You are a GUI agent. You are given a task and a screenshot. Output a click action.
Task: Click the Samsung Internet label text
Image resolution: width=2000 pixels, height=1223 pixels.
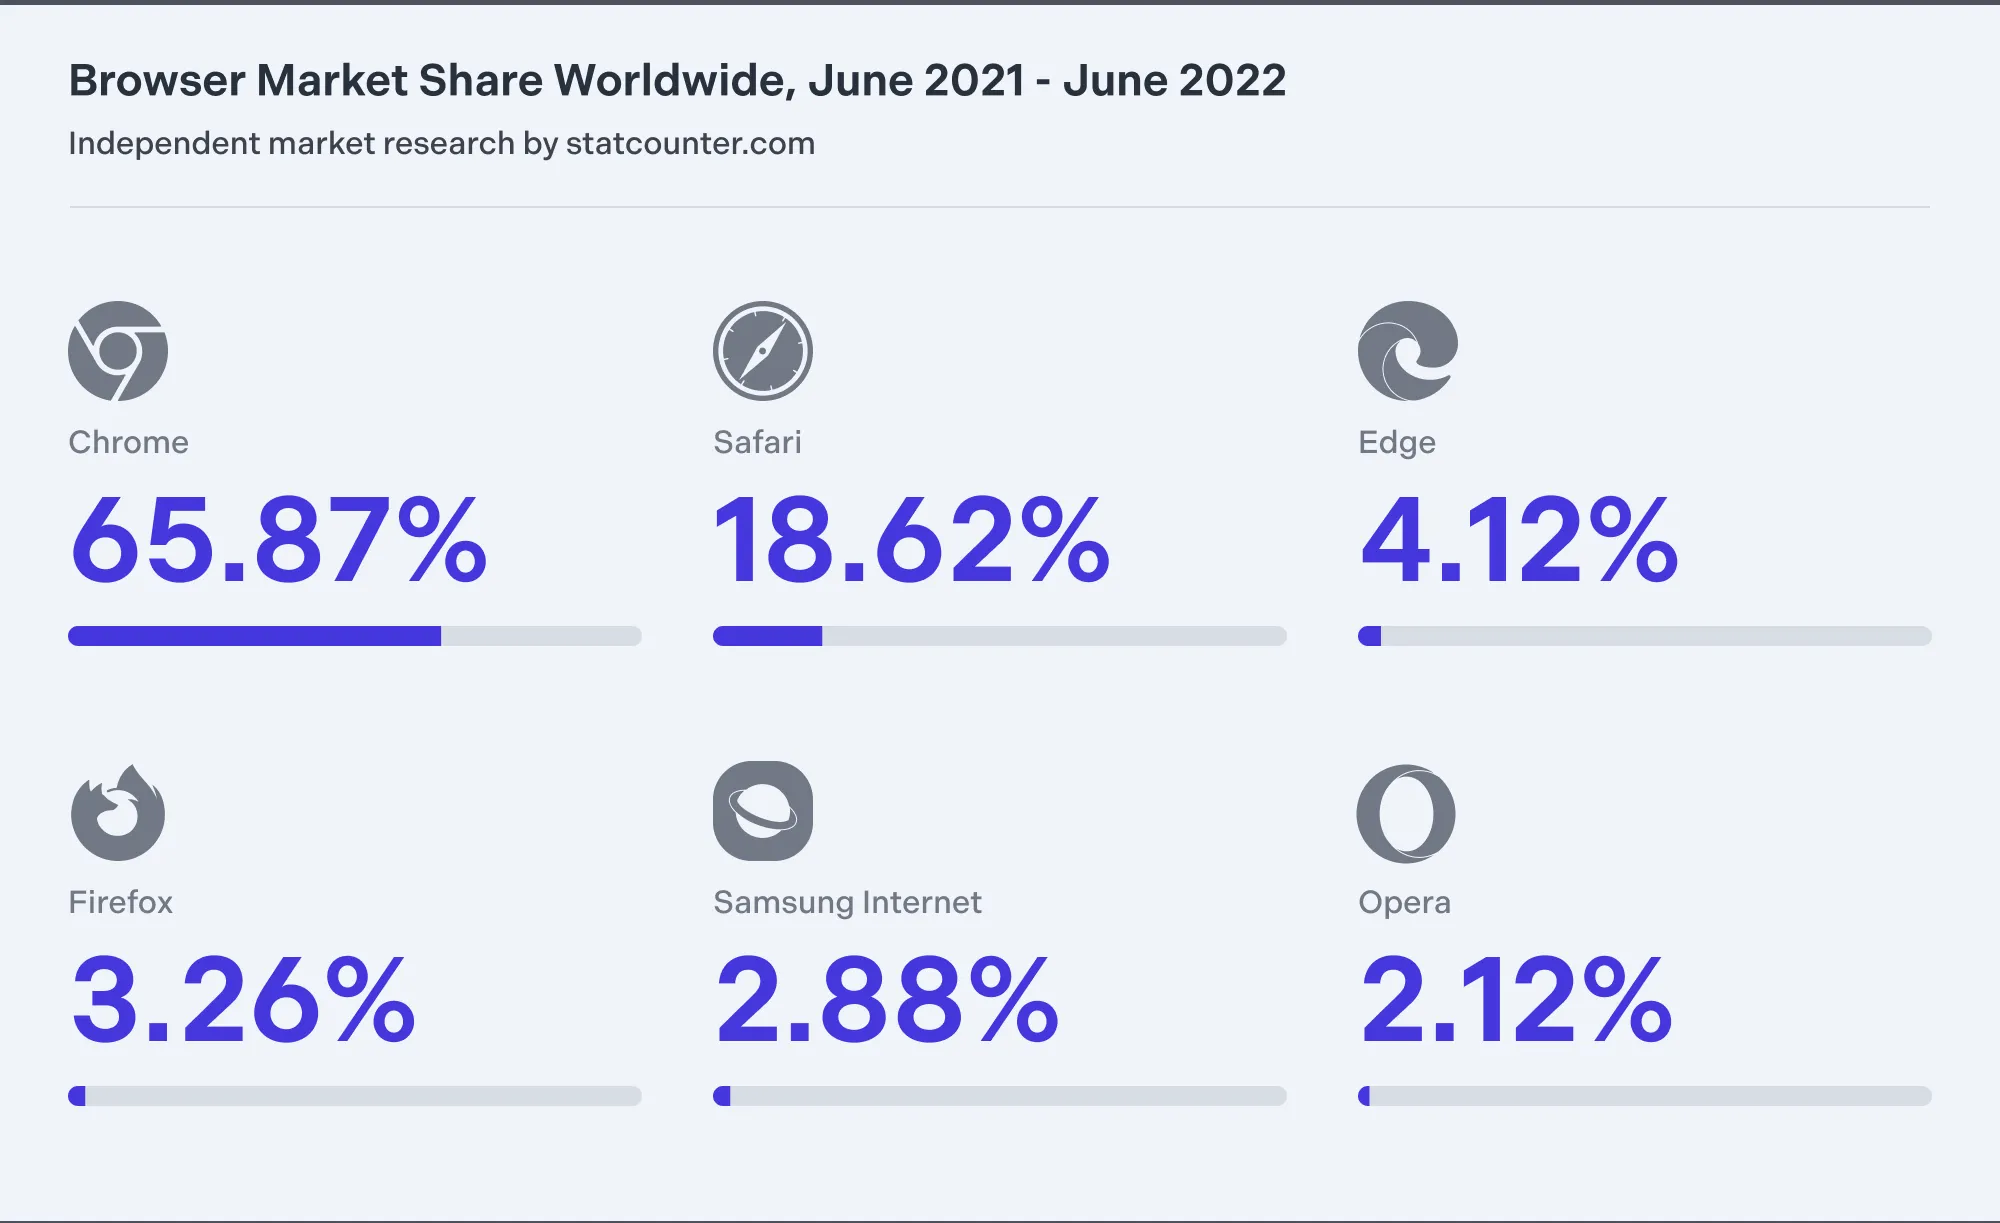tap(847, 903)
